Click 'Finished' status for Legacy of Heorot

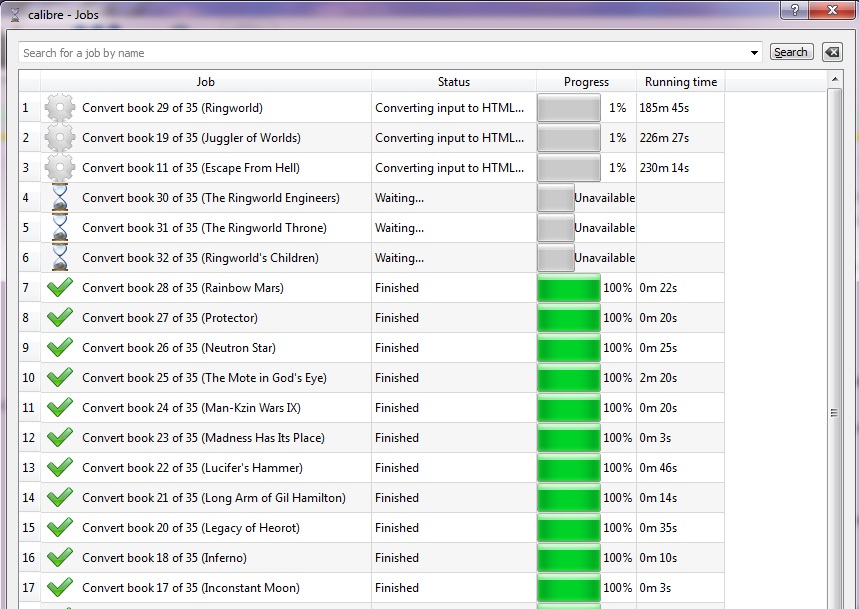click(x=397, y=527)
